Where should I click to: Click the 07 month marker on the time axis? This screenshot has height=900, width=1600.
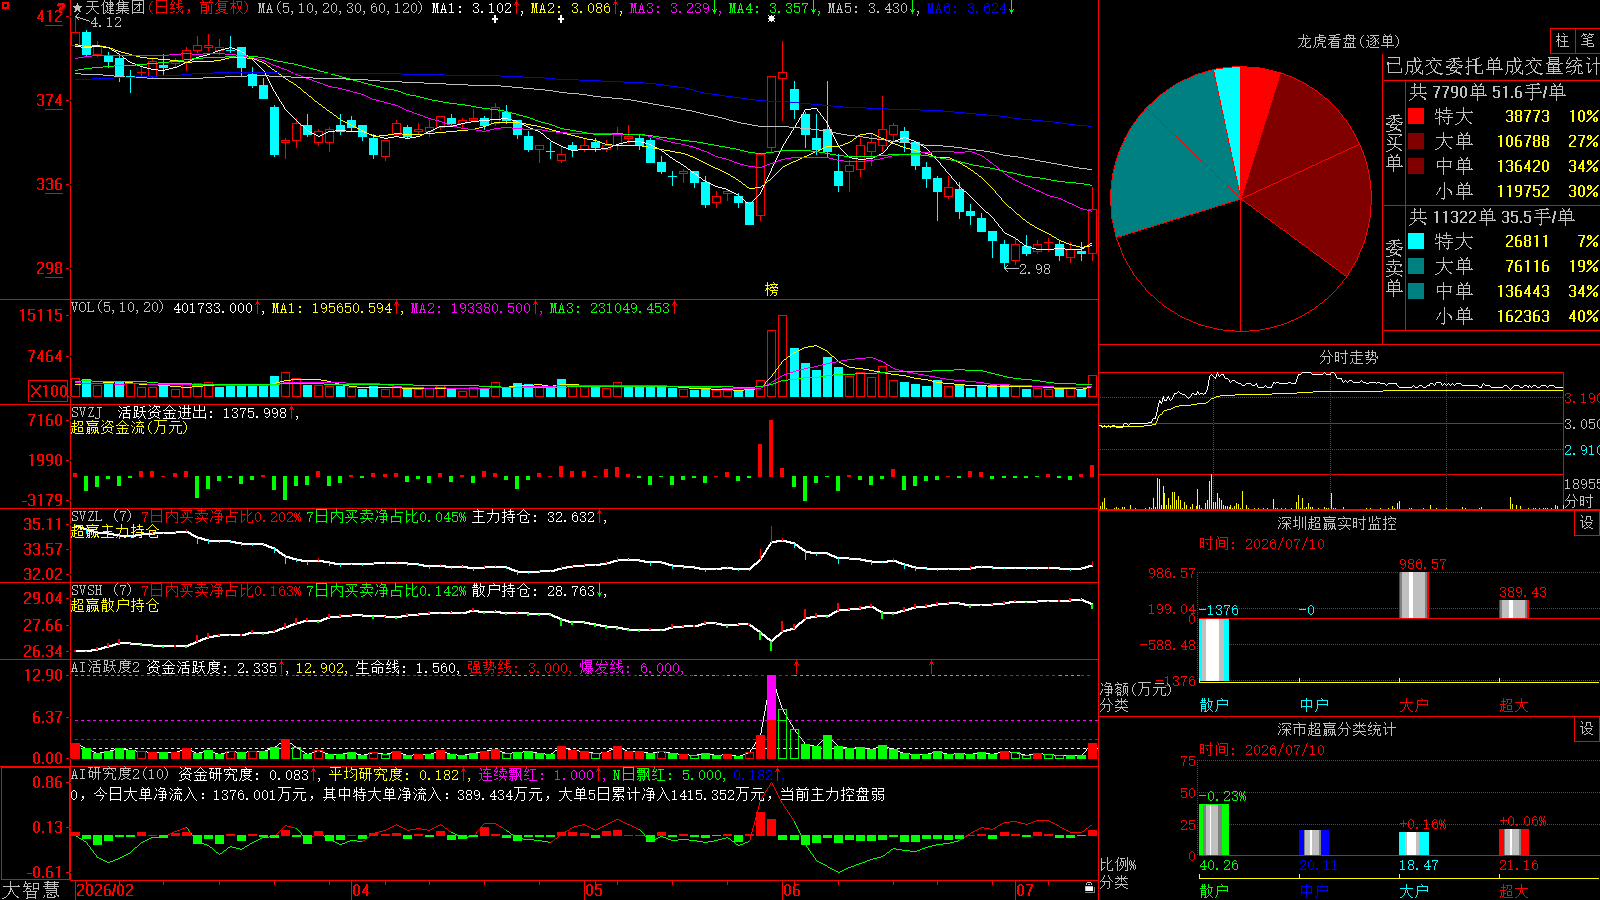(x=1025, y=890)
